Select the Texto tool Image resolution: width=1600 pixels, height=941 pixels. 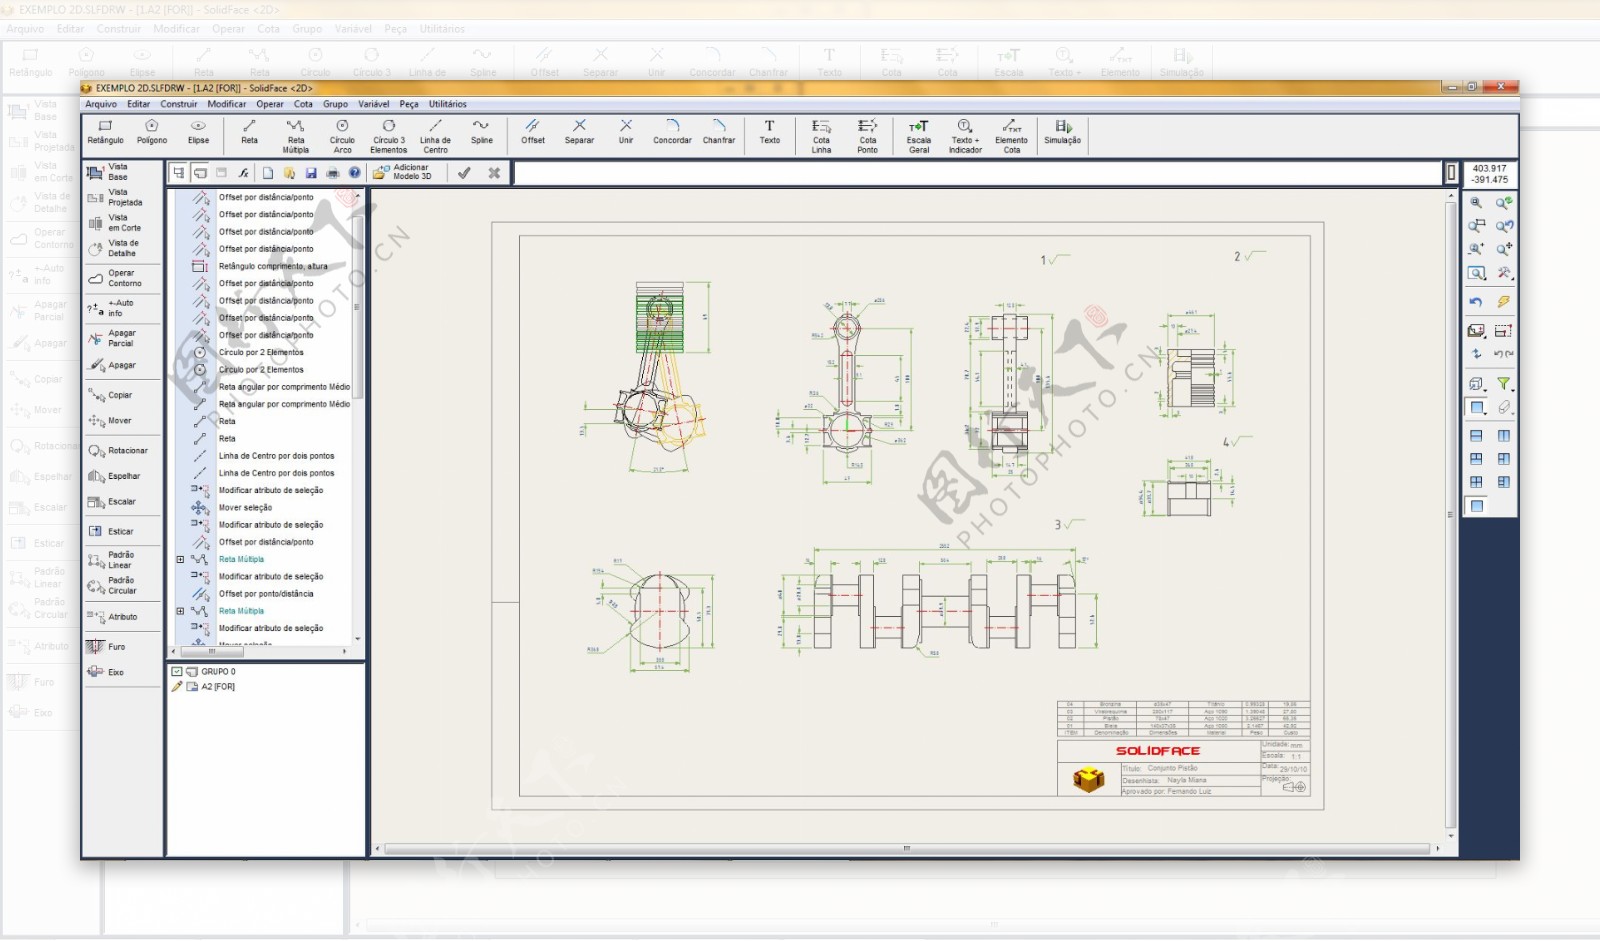[x=769, y=132]
